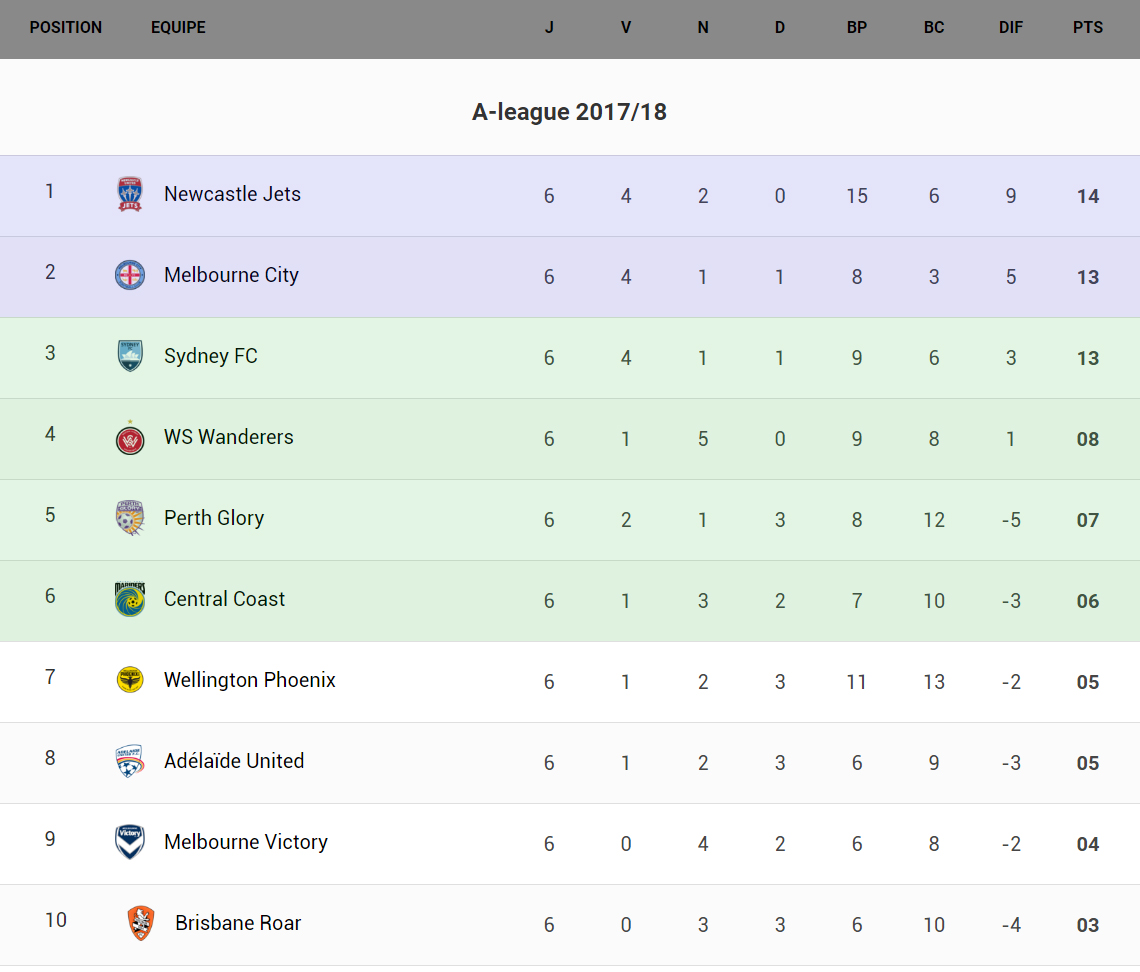Screen dimensions: 1140x972
Task: Click the Central Coast Mariners emblem
Action: 130,599
